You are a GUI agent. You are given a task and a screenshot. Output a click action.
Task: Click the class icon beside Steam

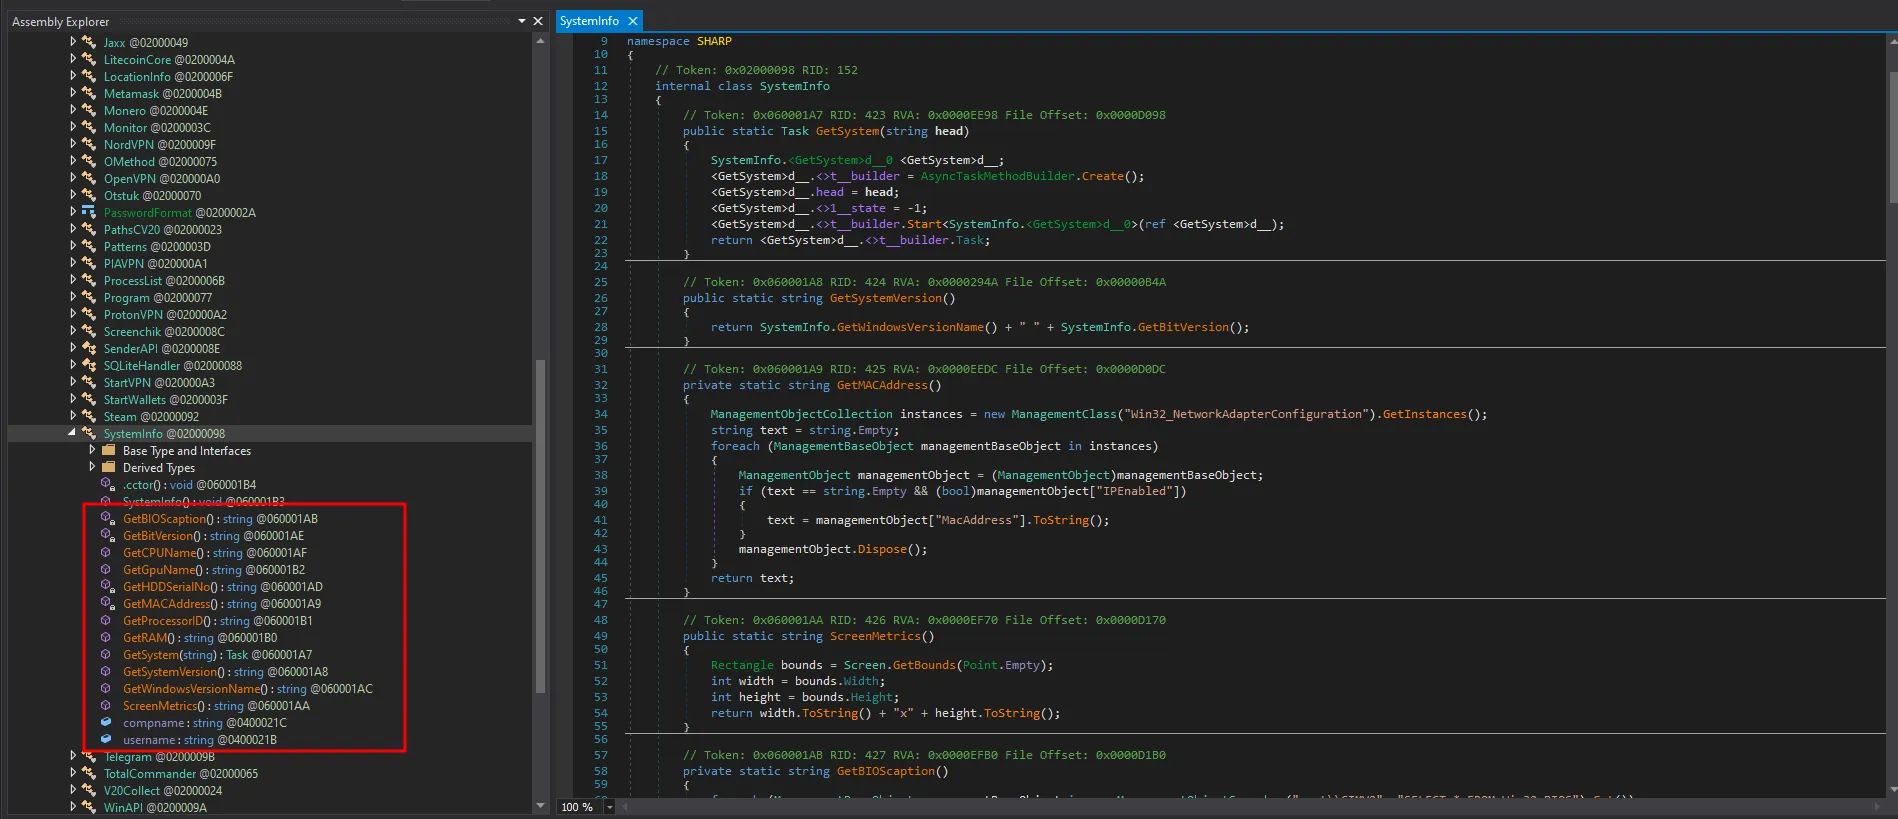[89, 416]
